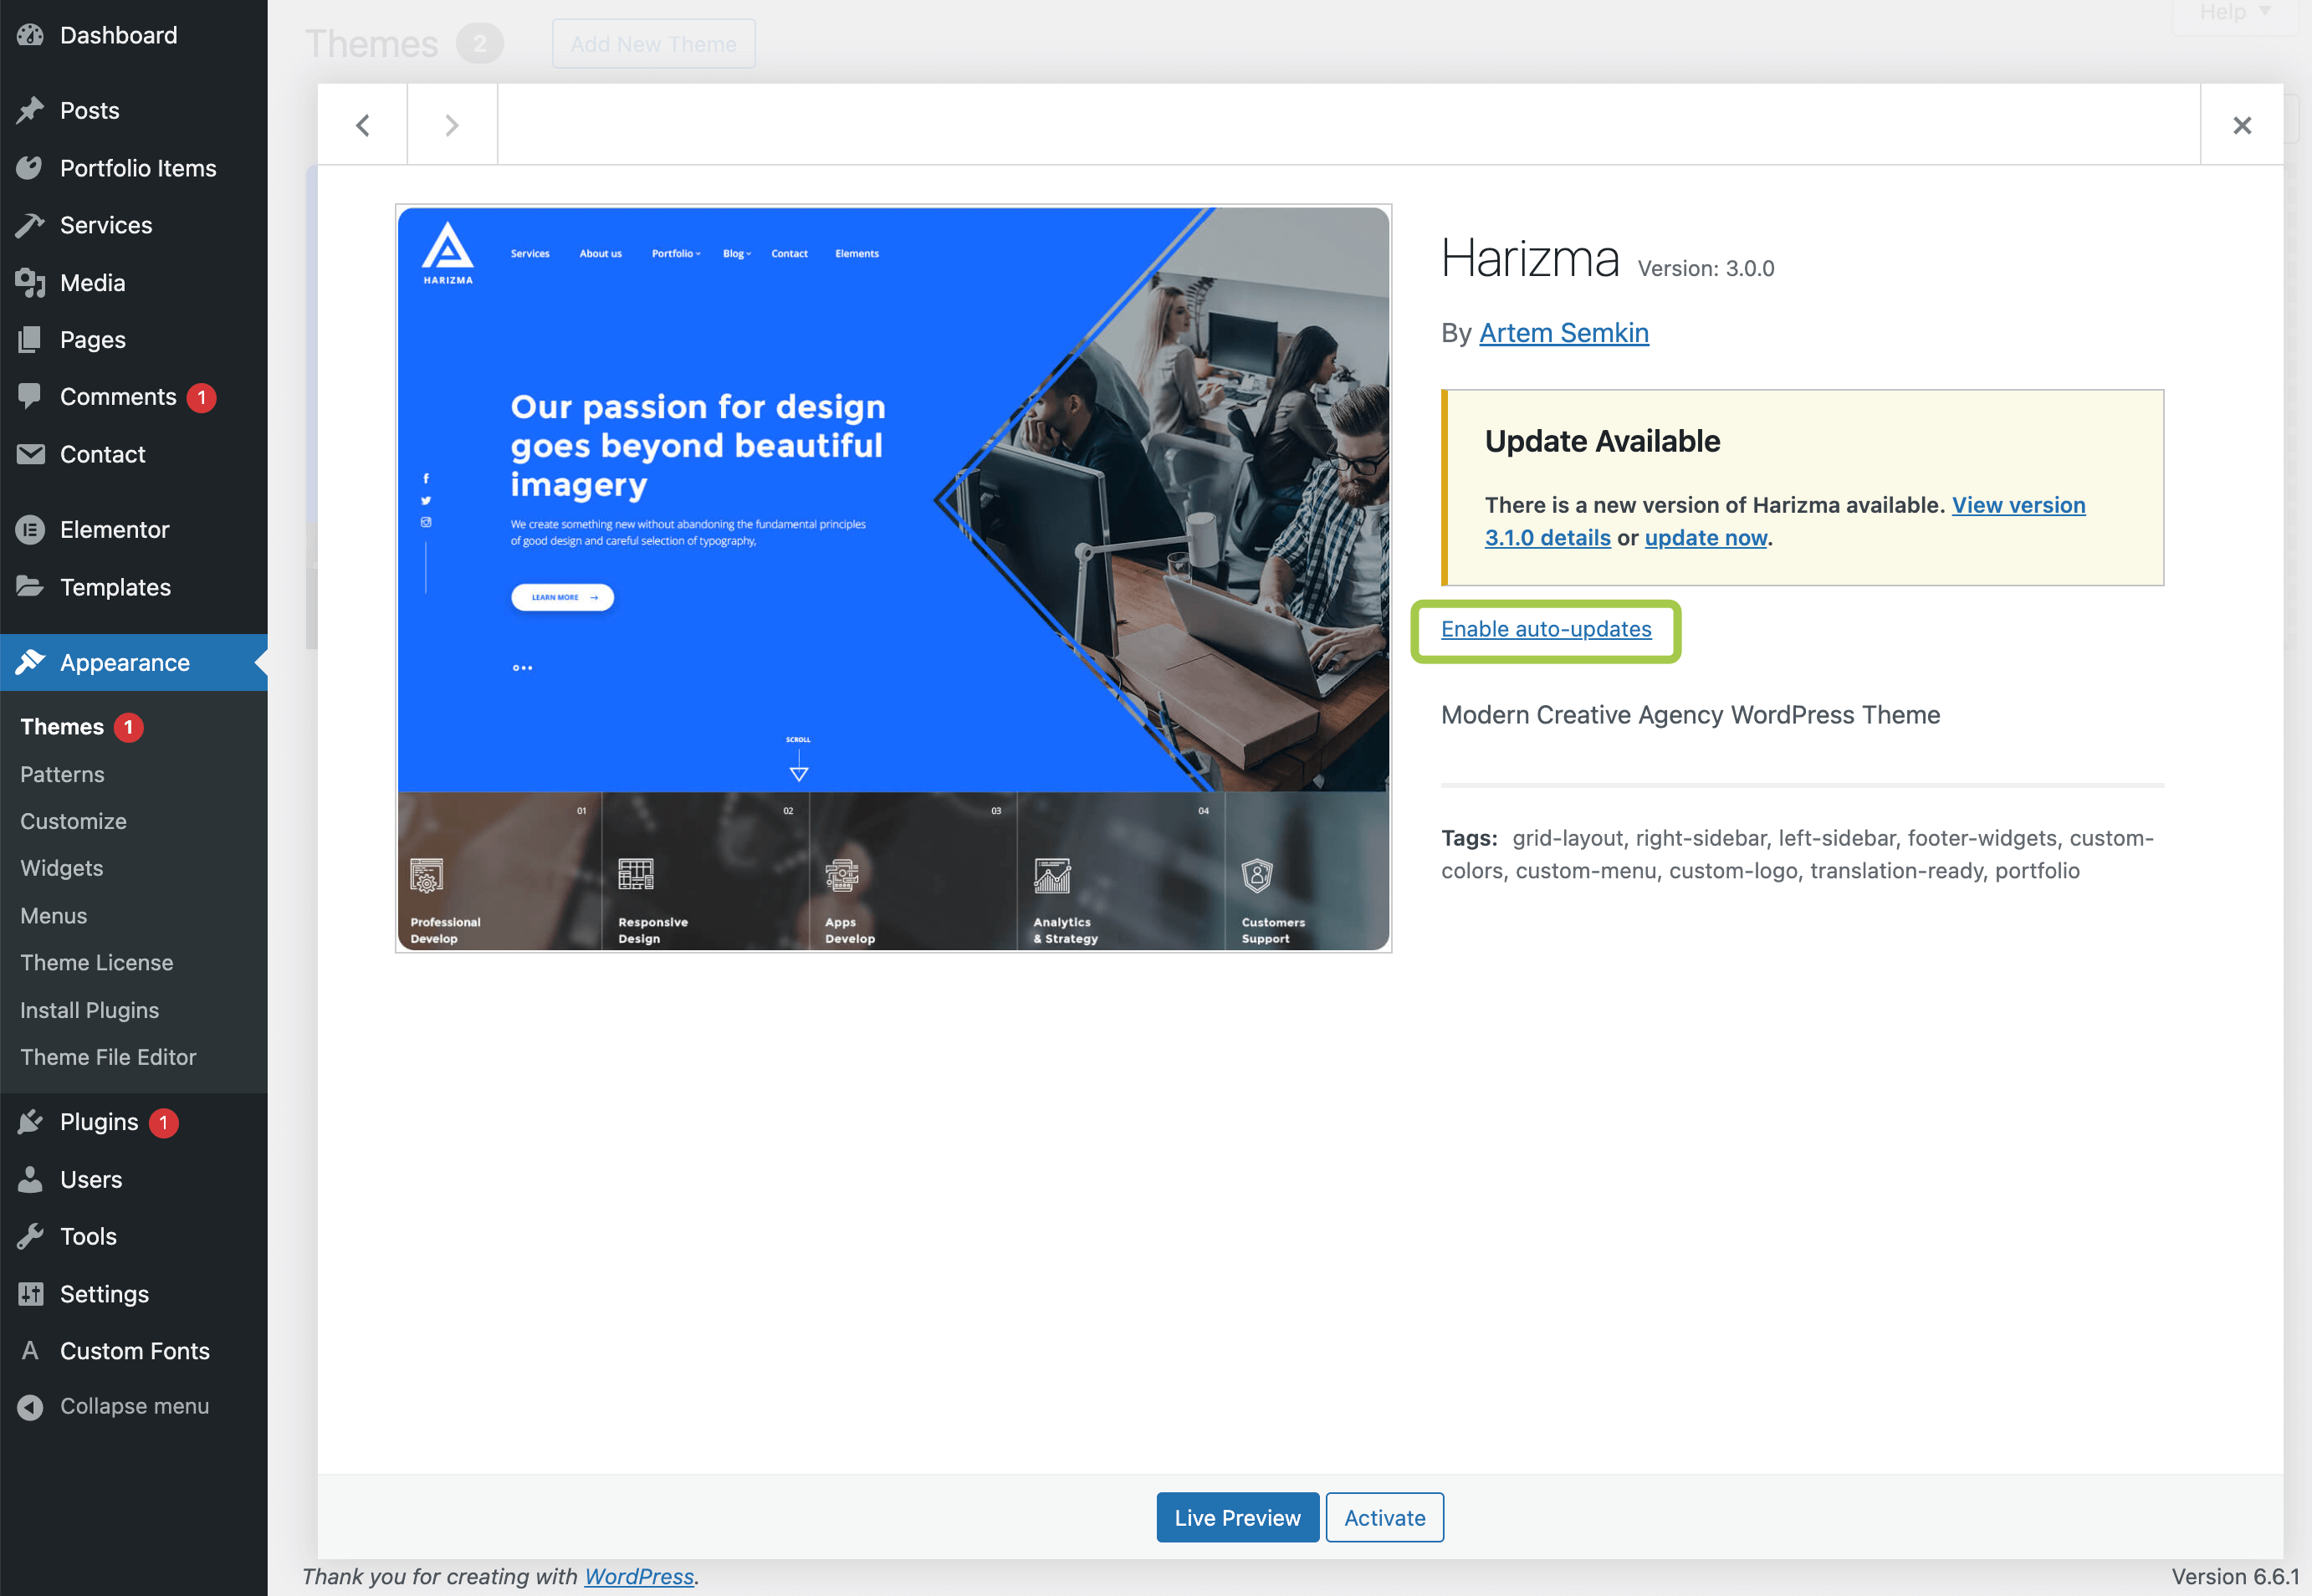The height and width of the screenshot is (1596, 2312).
Task: Click the Live Preview button
Action: (x=1237, y=1517)
